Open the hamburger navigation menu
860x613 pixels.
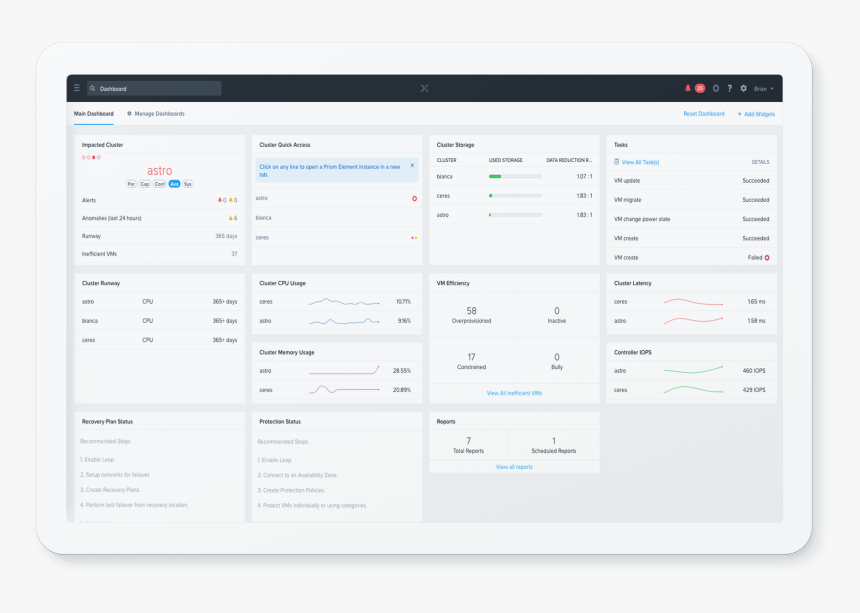tap(77, 88)
